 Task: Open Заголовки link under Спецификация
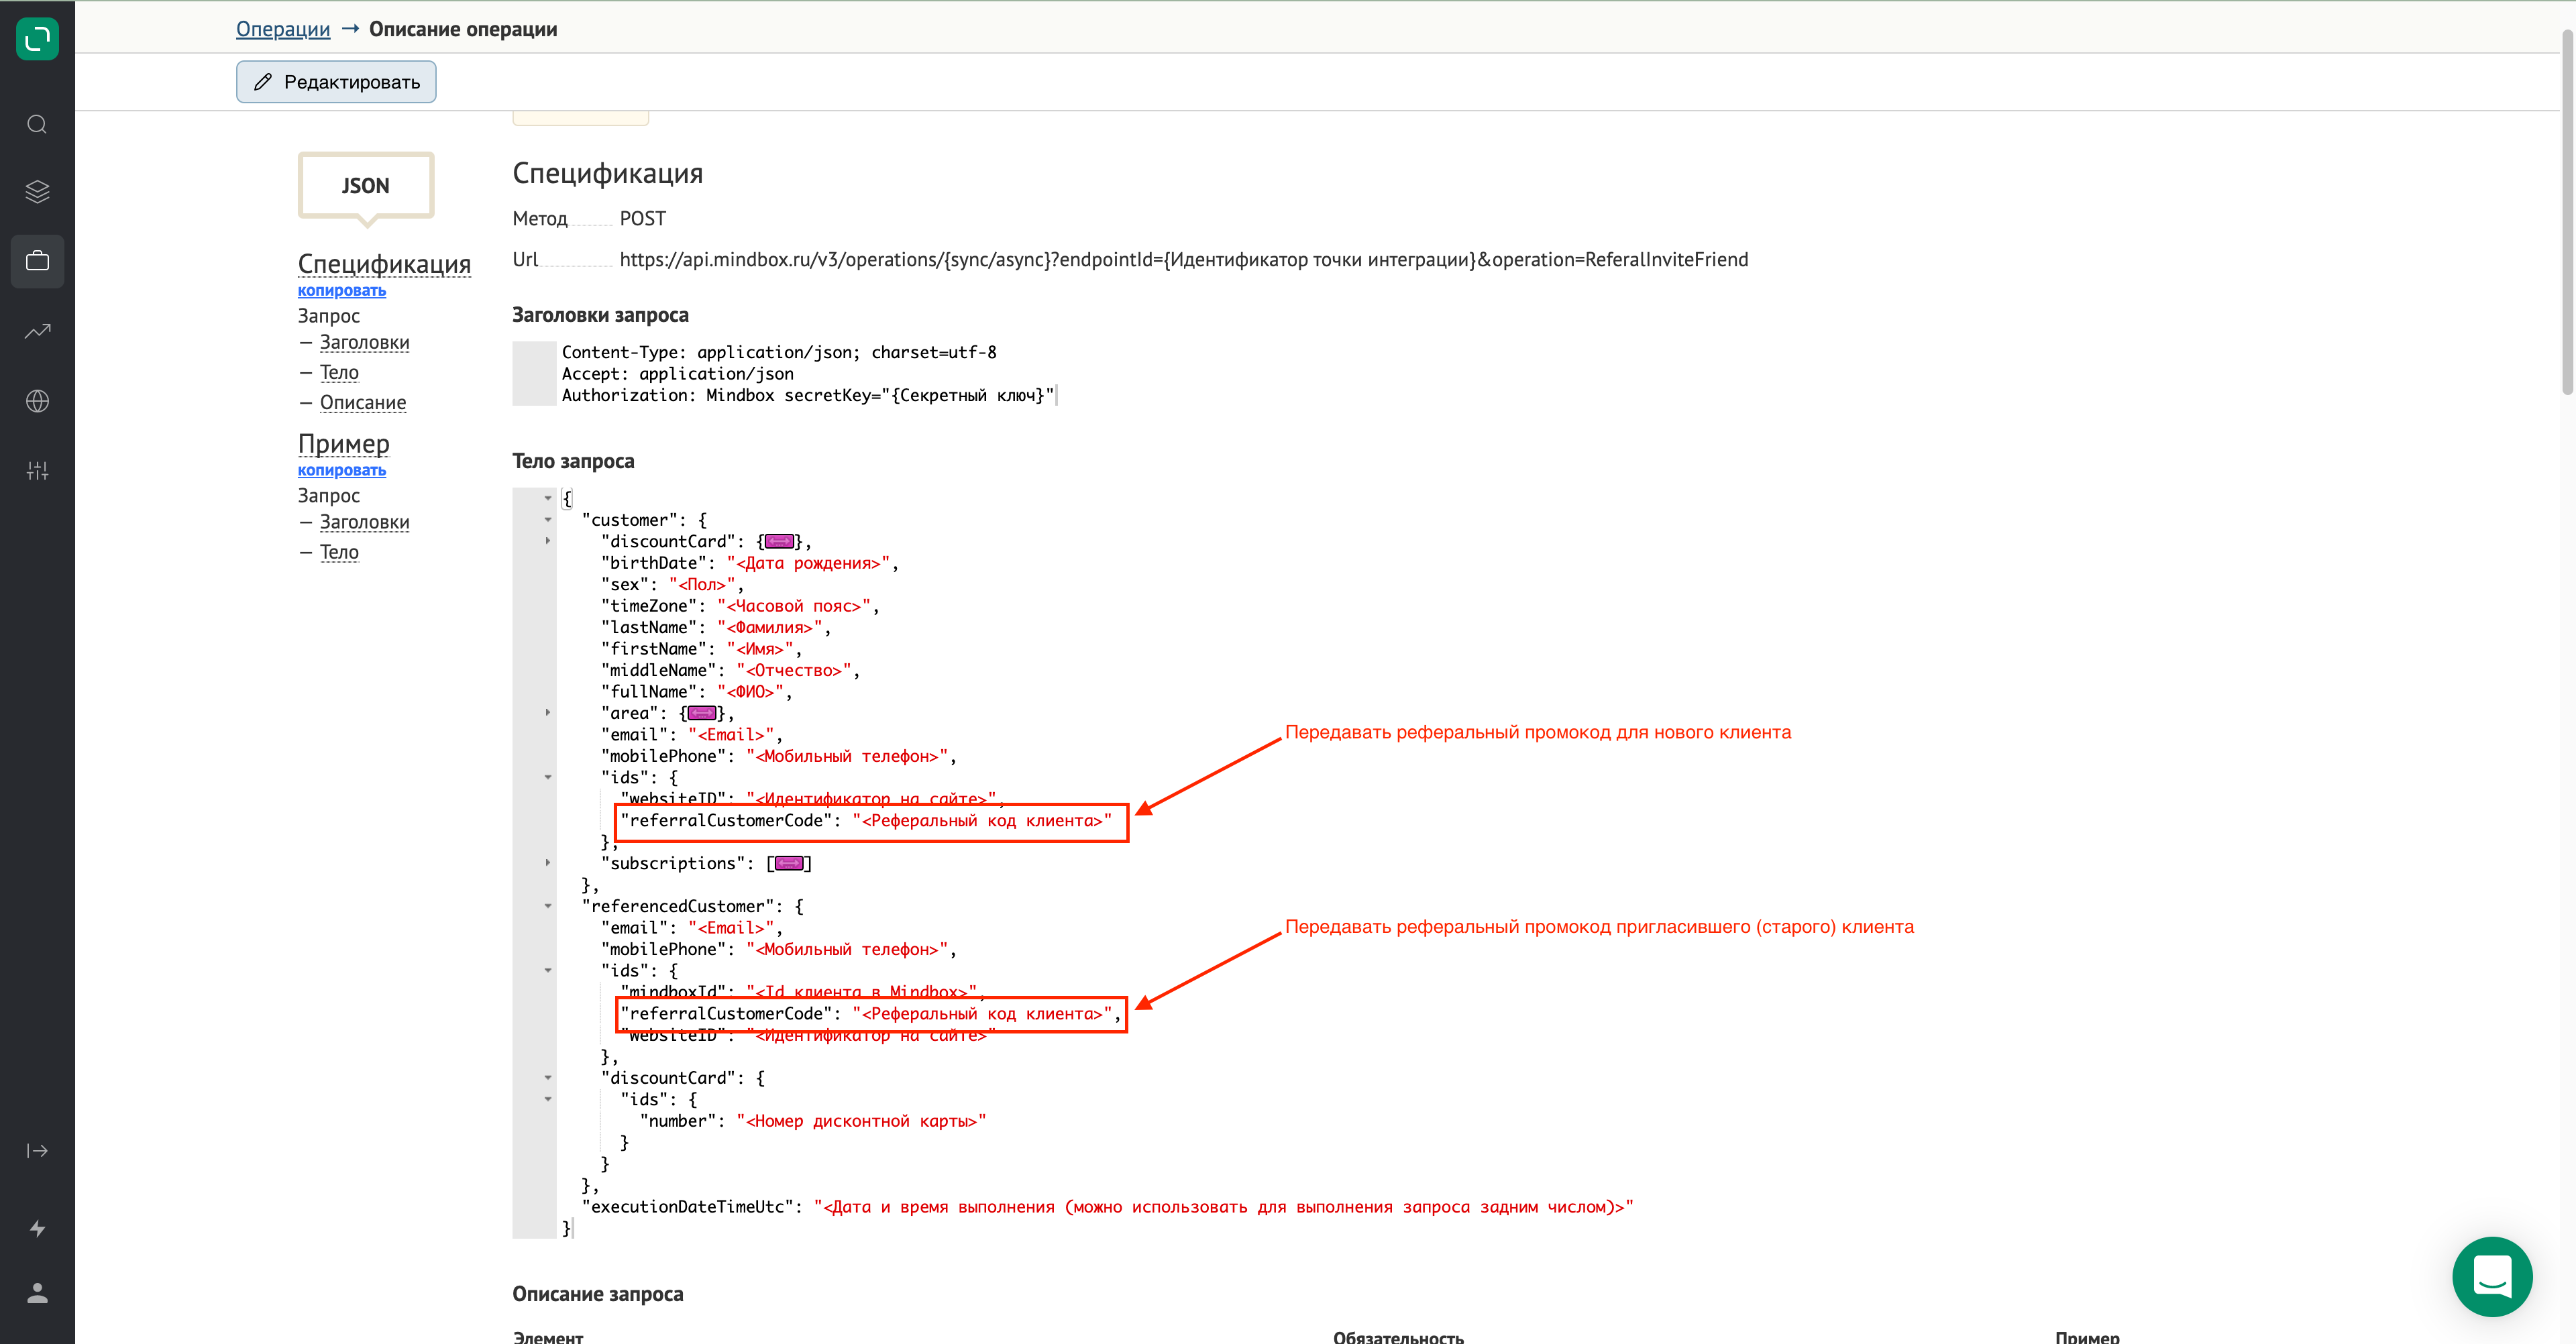click(x=364, y=342)
